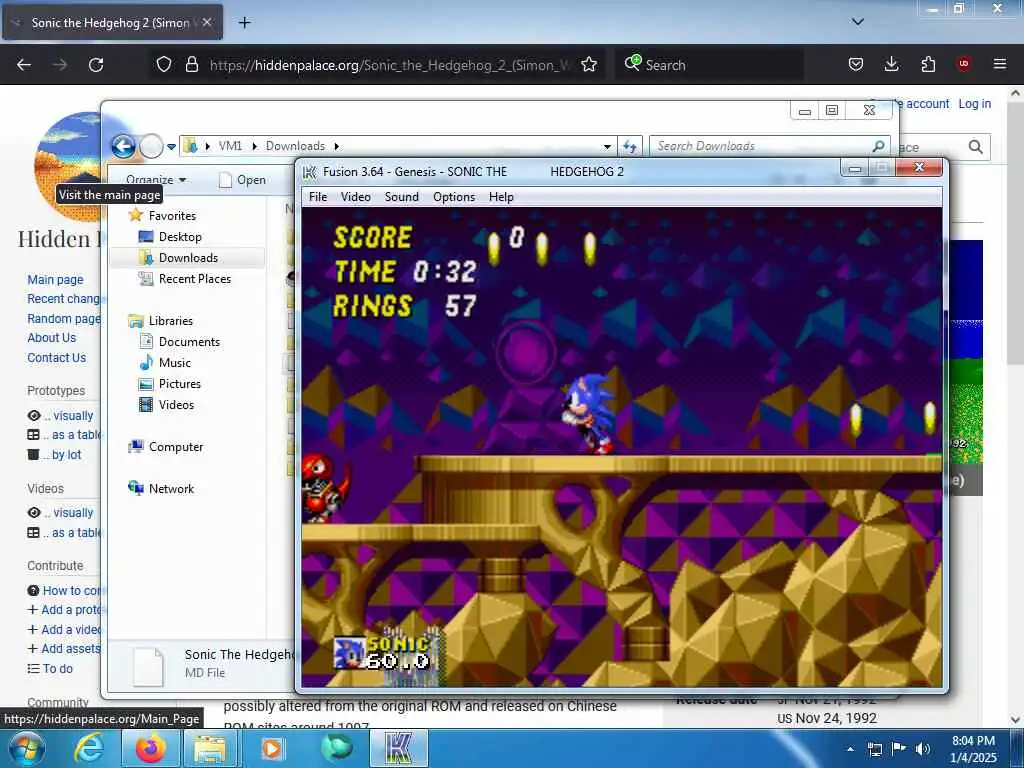Screen dimensions: 1024x768
Task: Open the About Us link
Action: pos(52,338)
